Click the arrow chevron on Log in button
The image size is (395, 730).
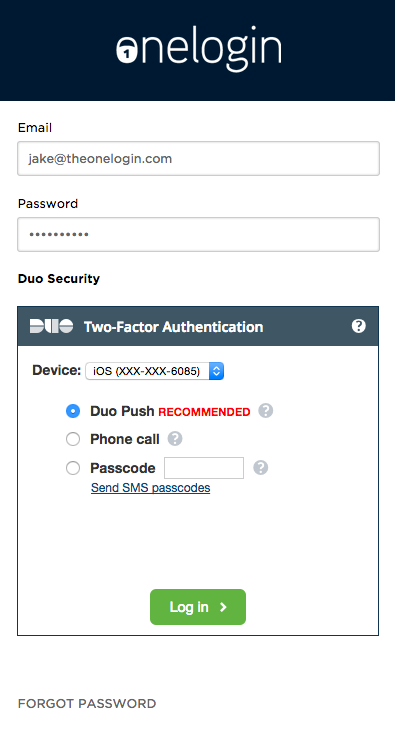coord(223,607)
